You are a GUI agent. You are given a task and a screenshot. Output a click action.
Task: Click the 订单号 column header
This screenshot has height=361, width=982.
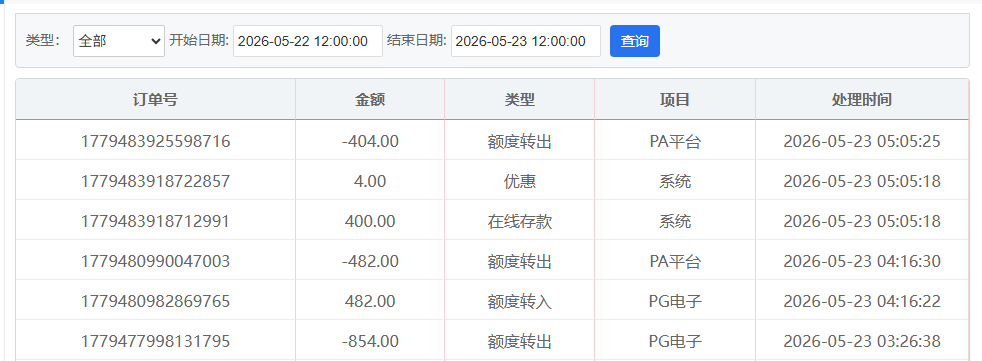[155, 99]
